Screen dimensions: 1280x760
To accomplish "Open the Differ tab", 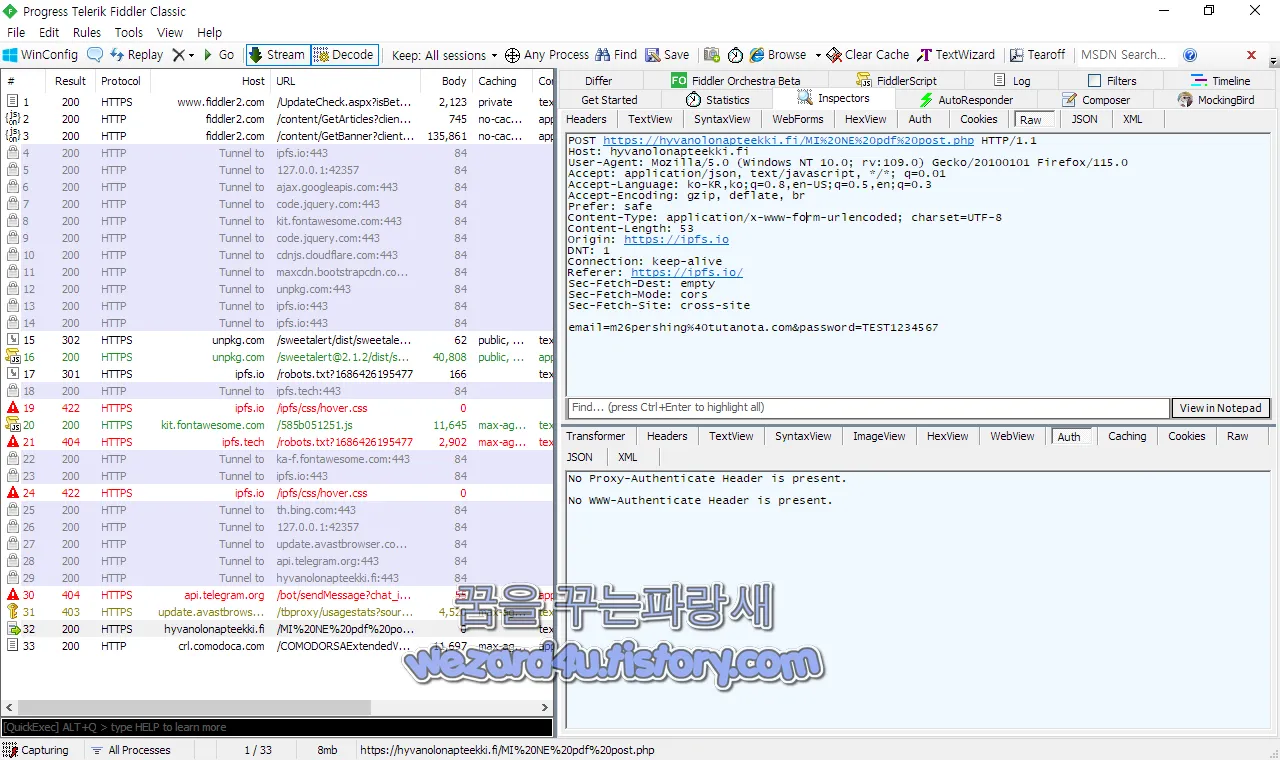I will [599, 81].
